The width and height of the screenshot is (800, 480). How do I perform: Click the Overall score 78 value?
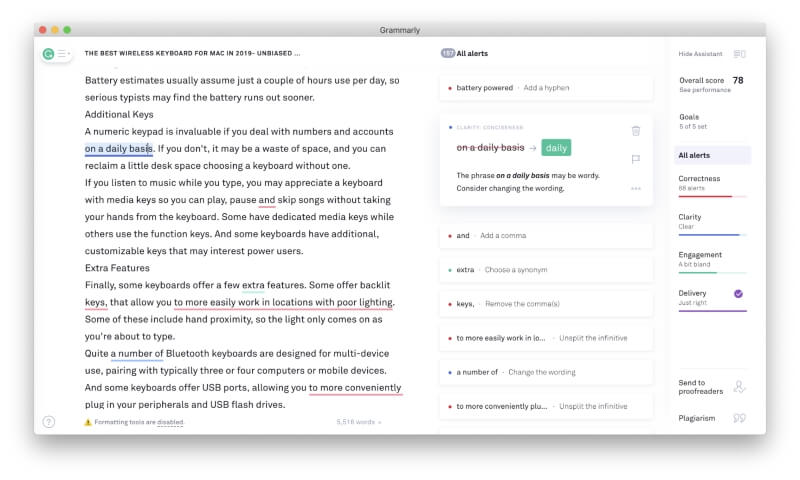(738, 80)
